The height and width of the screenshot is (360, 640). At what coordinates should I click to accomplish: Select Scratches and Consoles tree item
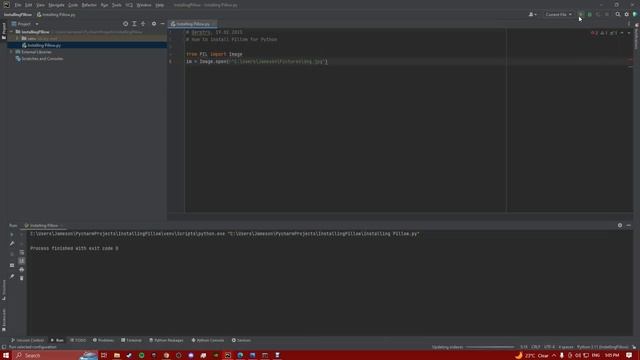[x=42, y=58]
